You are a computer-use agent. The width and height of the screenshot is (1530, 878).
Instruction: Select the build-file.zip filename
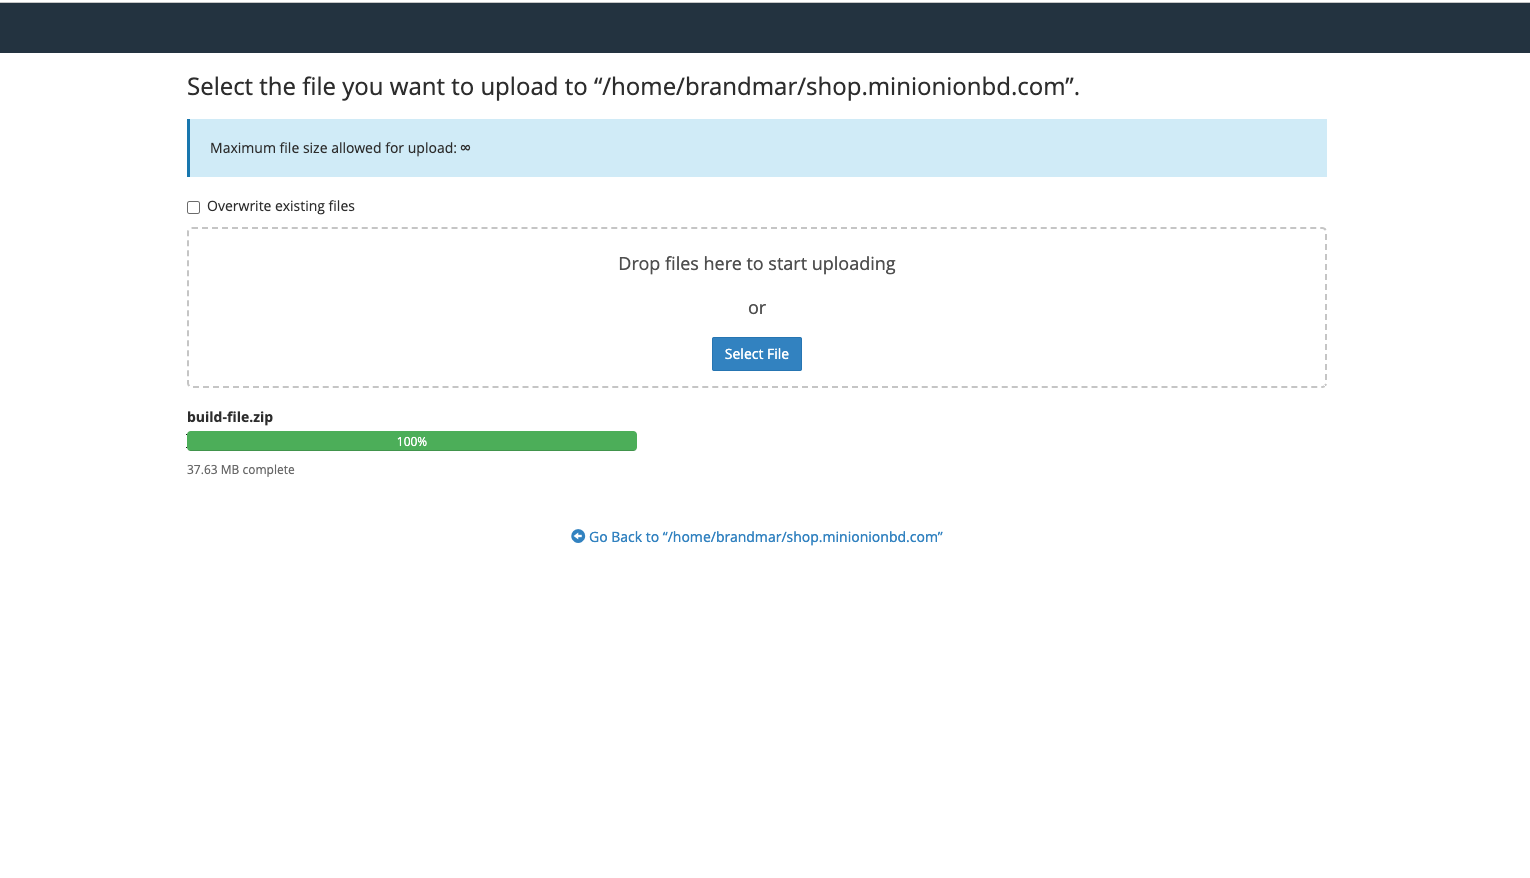(x=230, y=417)
